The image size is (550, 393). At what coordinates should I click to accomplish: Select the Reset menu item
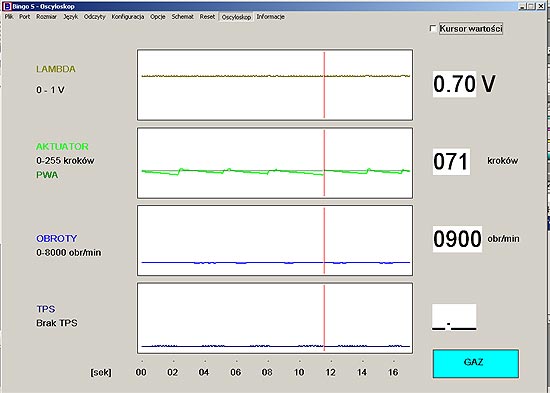click(x=207, y=17)
